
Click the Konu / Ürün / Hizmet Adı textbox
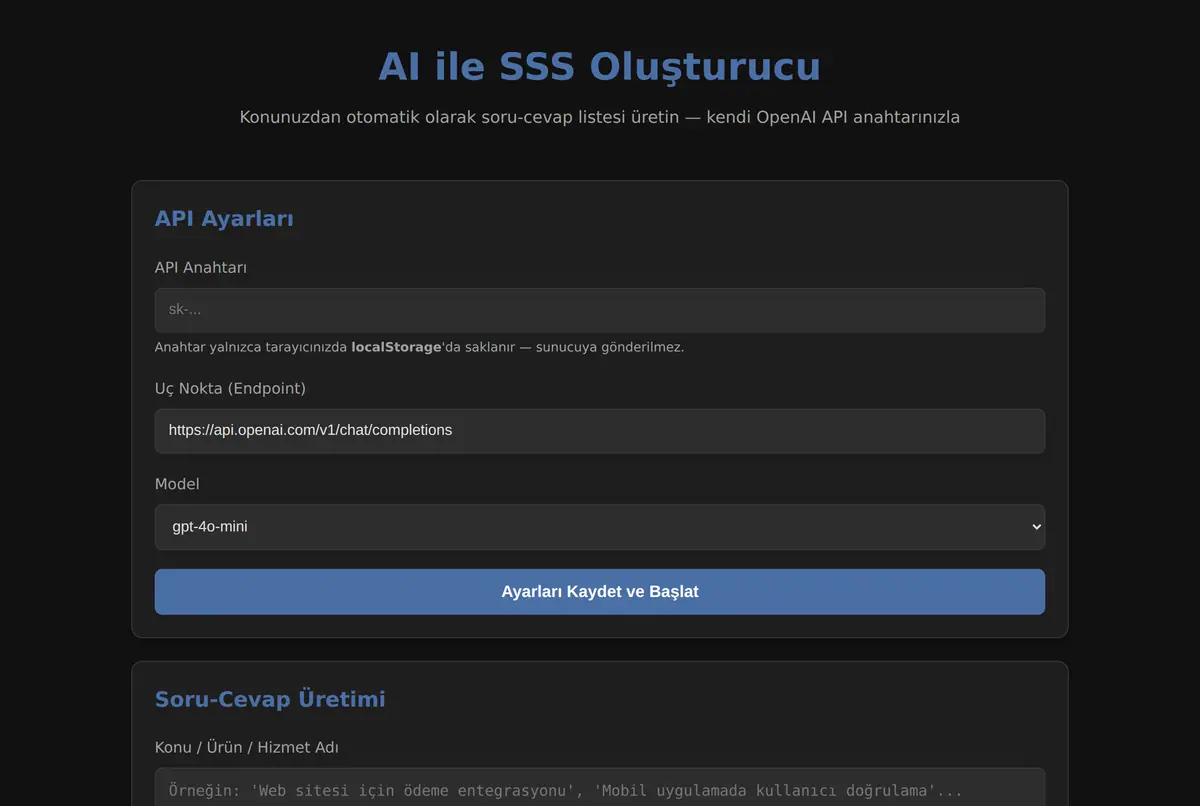(x=600, y=787)
